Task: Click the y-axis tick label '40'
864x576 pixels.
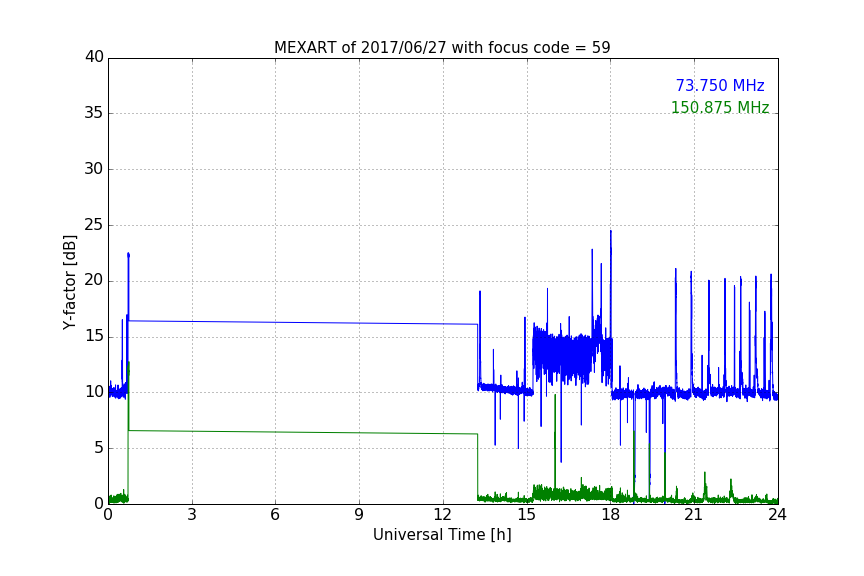Action: tap(94, 57)
